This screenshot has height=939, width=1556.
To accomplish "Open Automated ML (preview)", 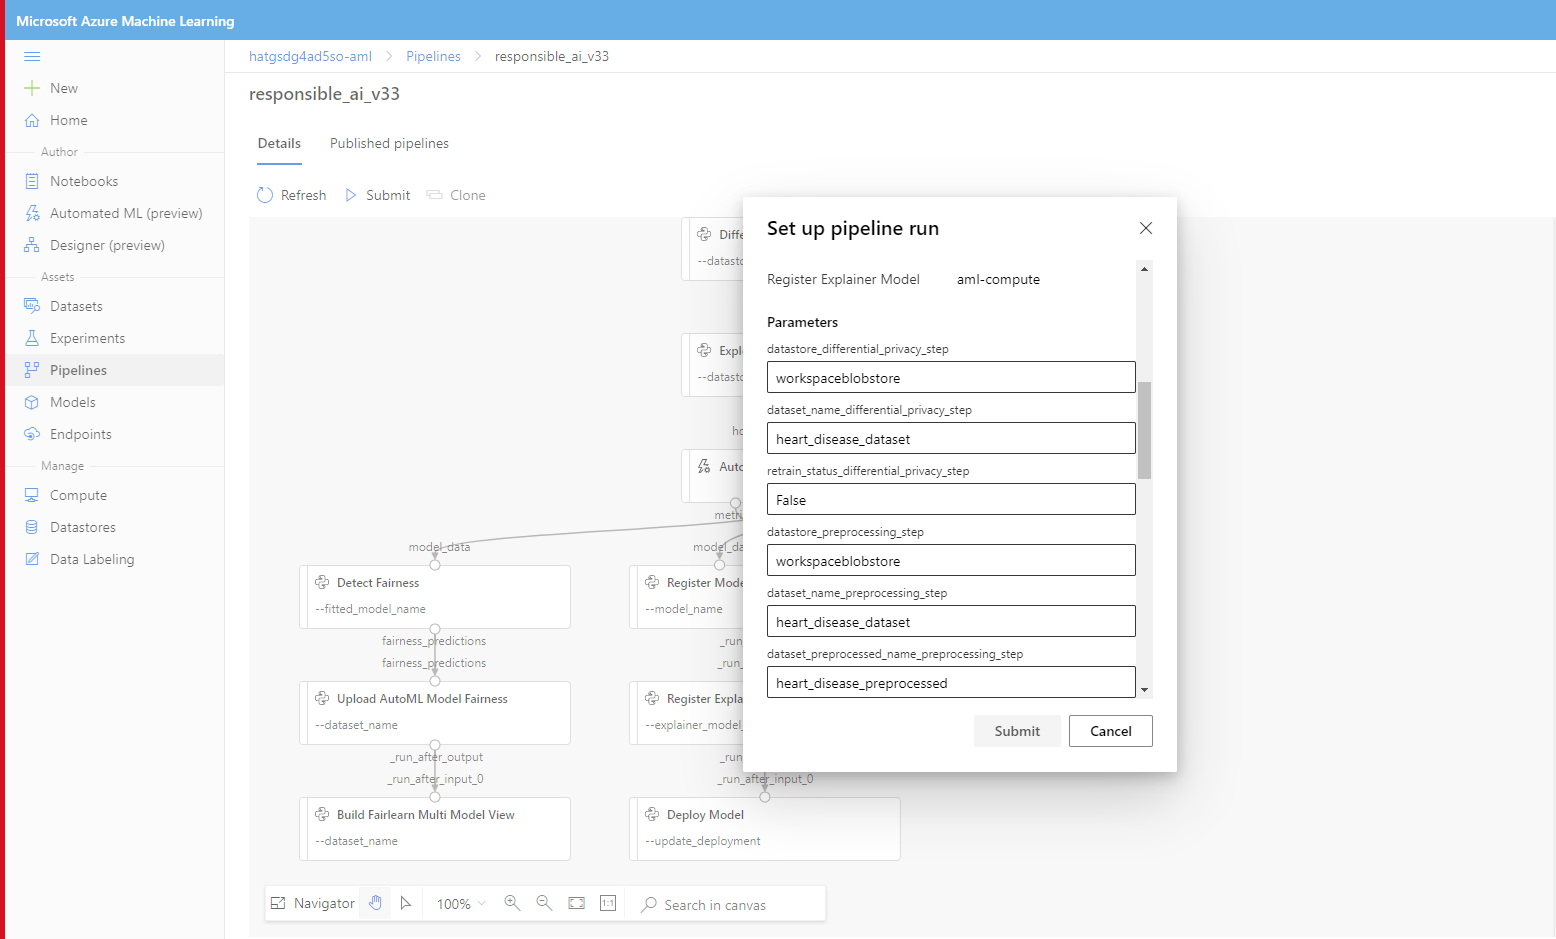I will [114, 213].
